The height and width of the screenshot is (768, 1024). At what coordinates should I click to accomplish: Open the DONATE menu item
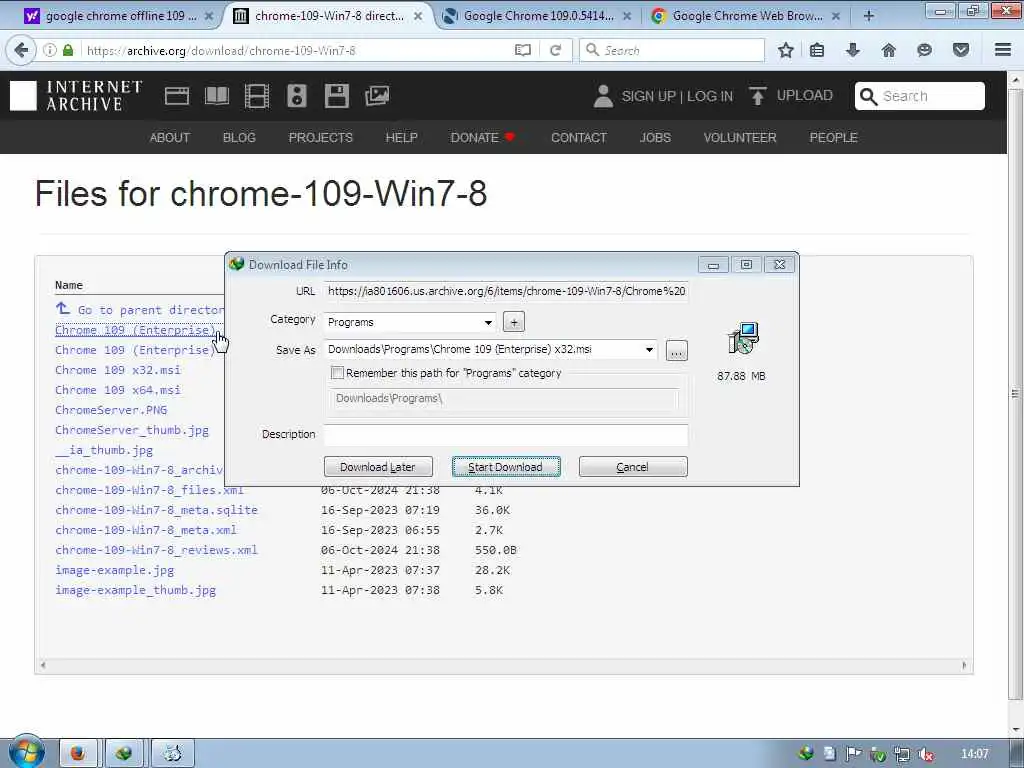tap(483, 138)
